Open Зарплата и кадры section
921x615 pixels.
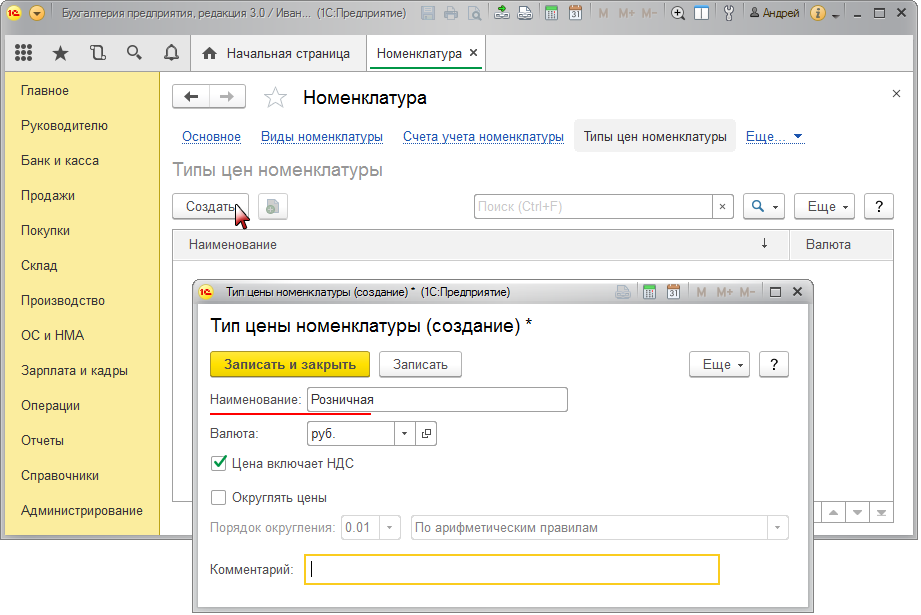tap(75, 371)
